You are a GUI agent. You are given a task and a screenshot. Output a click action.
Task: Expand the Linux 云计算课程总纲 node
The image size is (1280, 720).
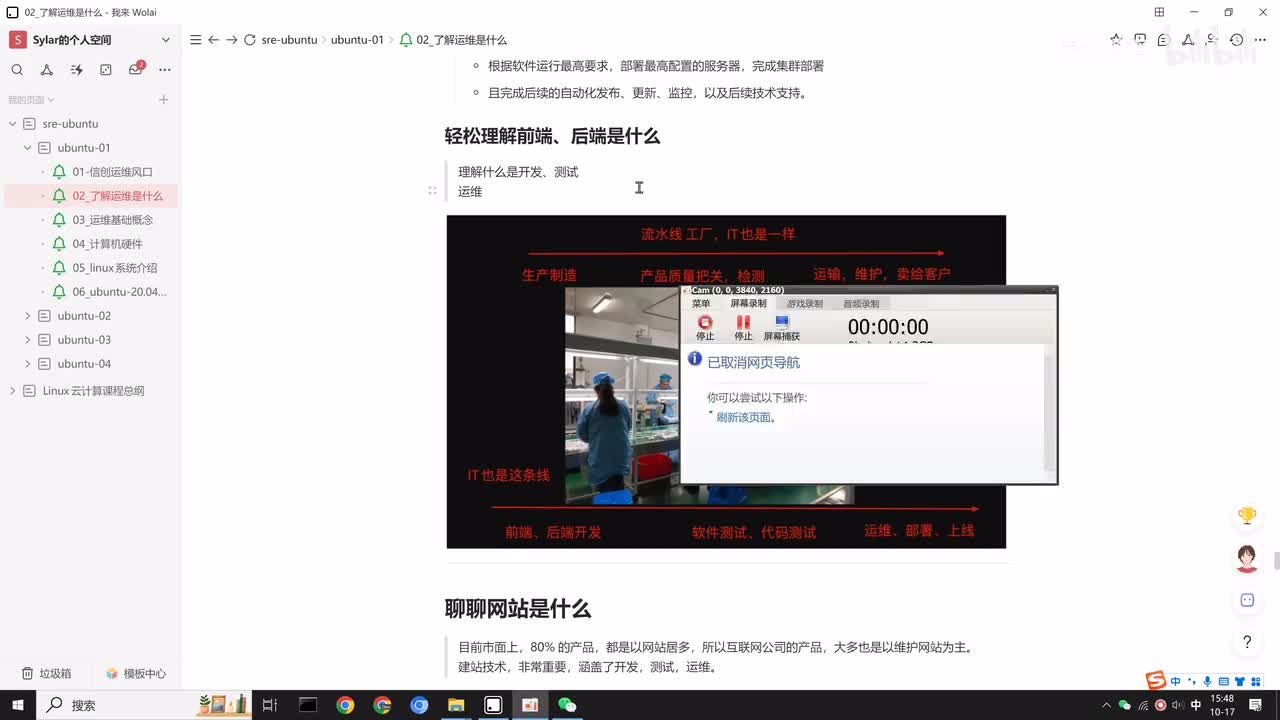point(13,391)
